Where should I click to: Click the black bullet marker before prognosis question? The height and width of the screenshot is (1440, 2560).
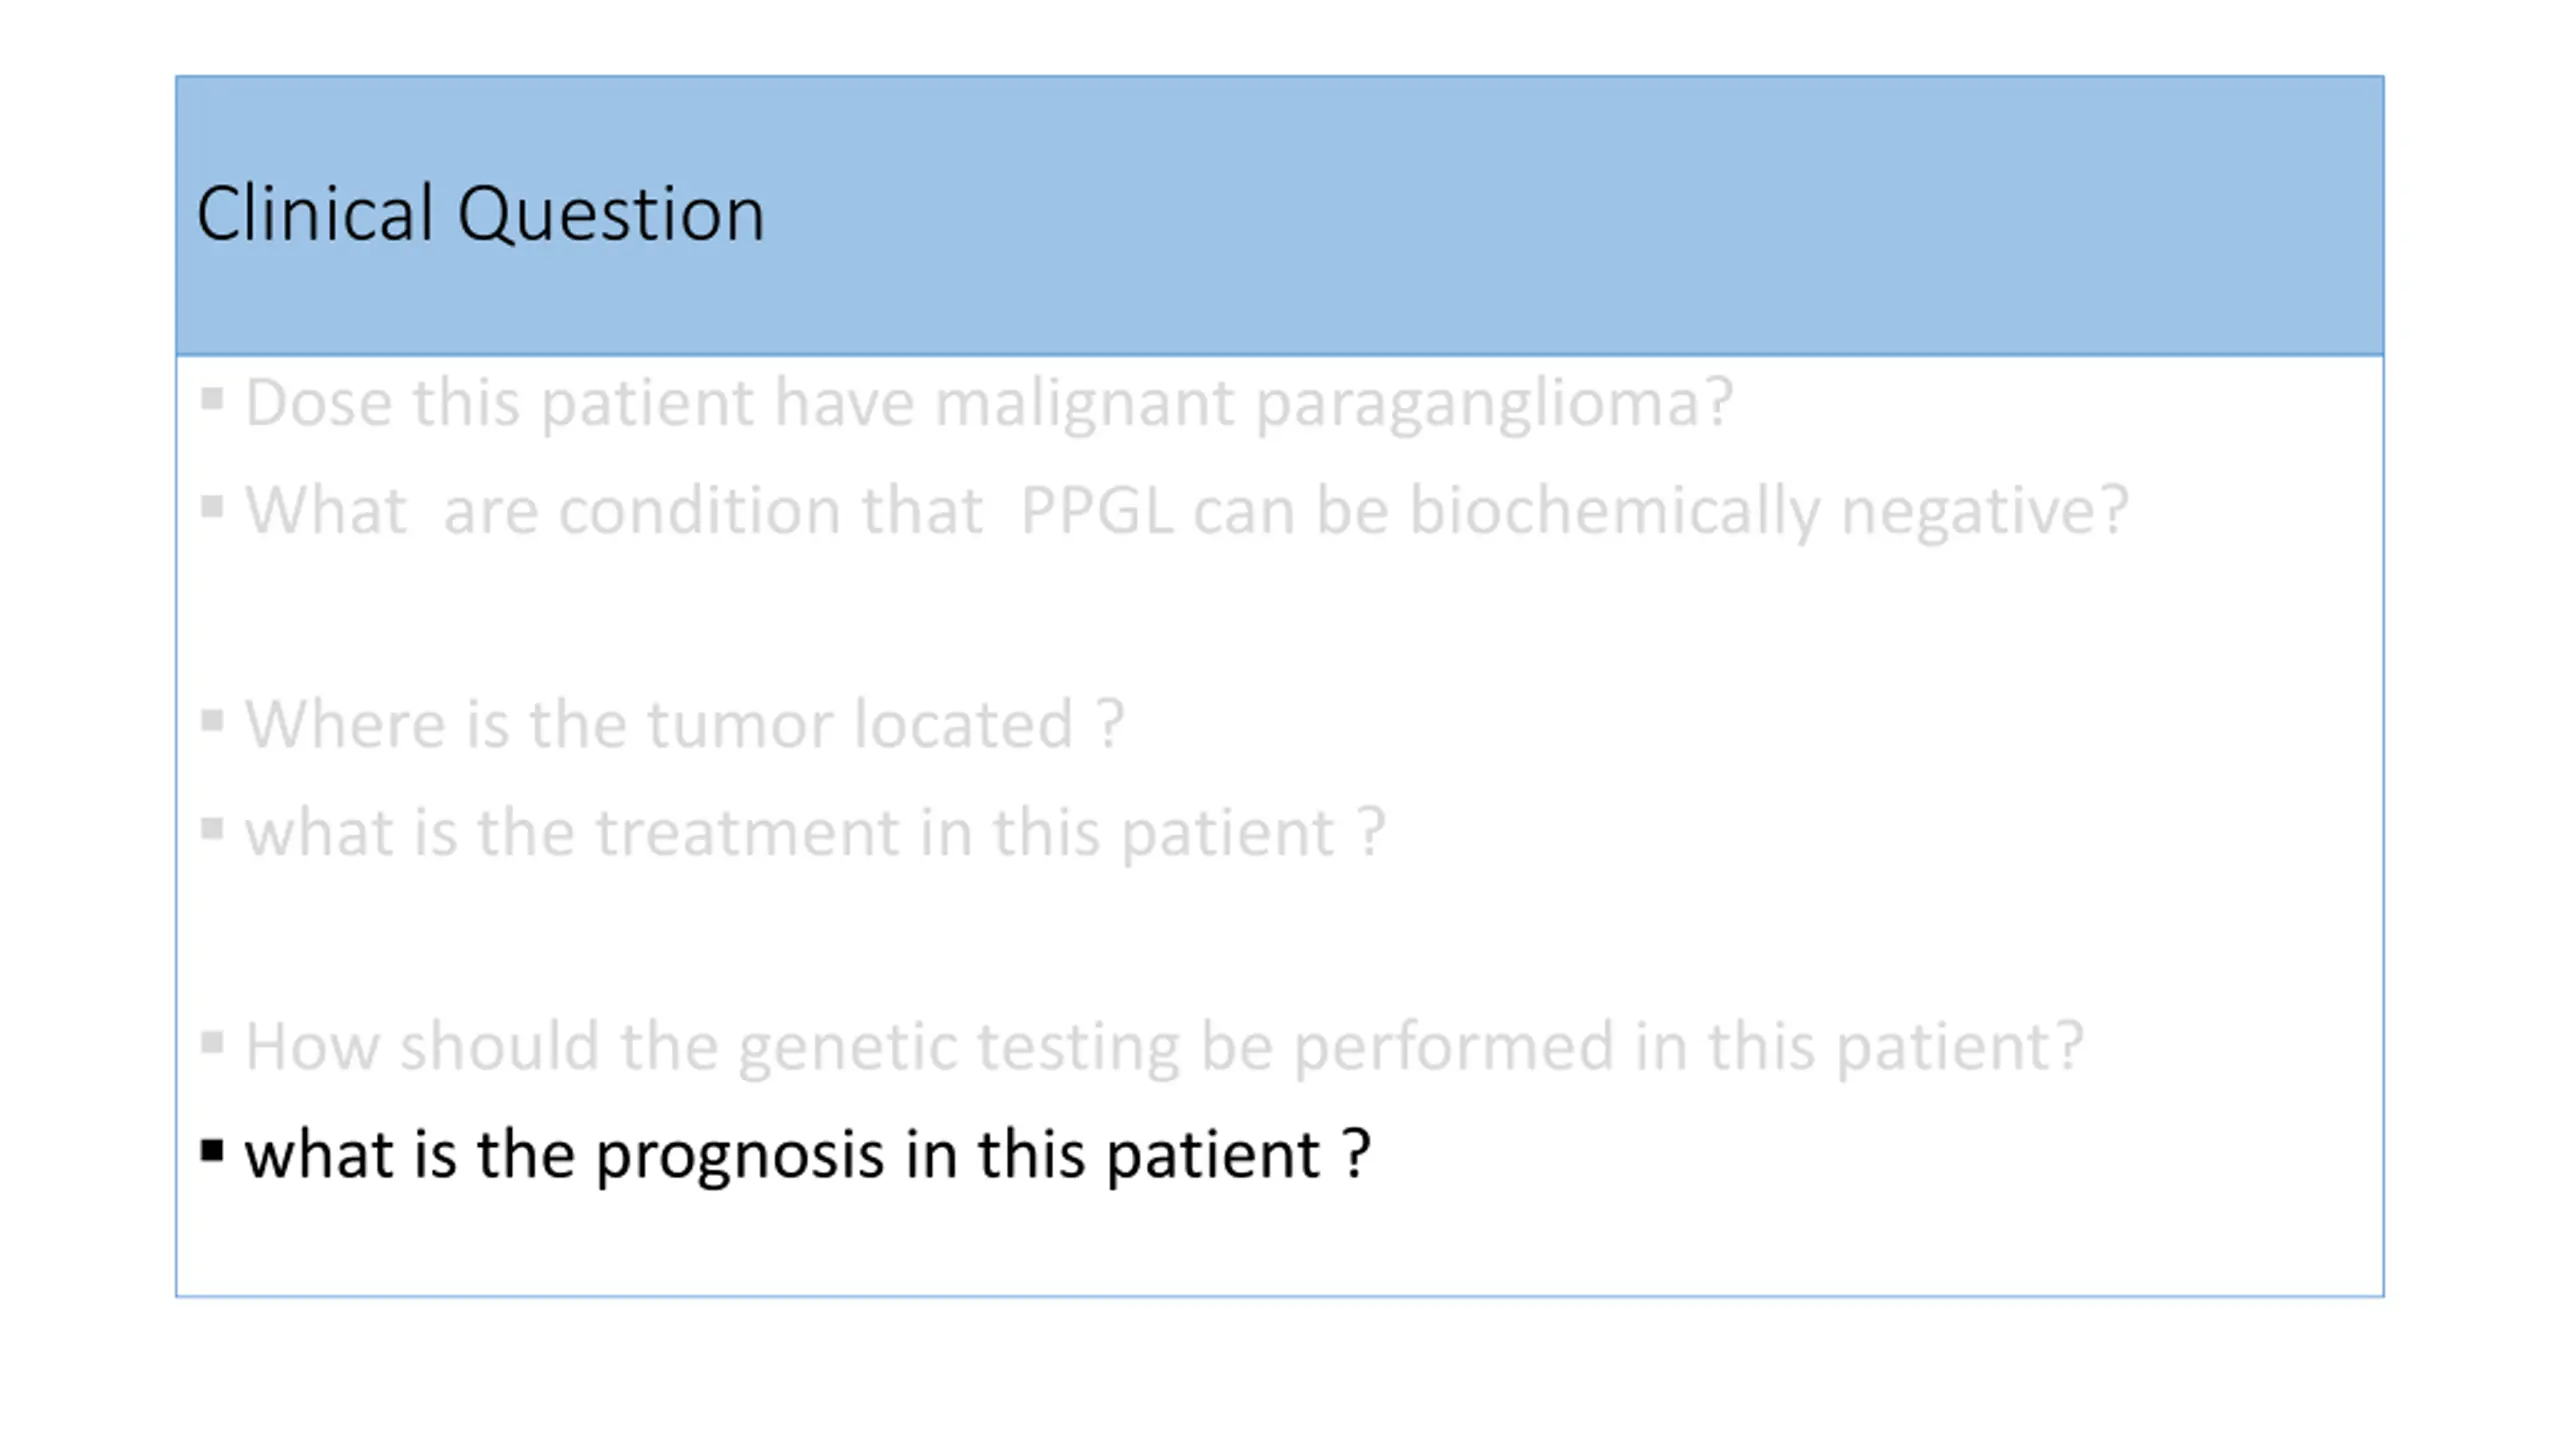click(x=211, y=1150)
